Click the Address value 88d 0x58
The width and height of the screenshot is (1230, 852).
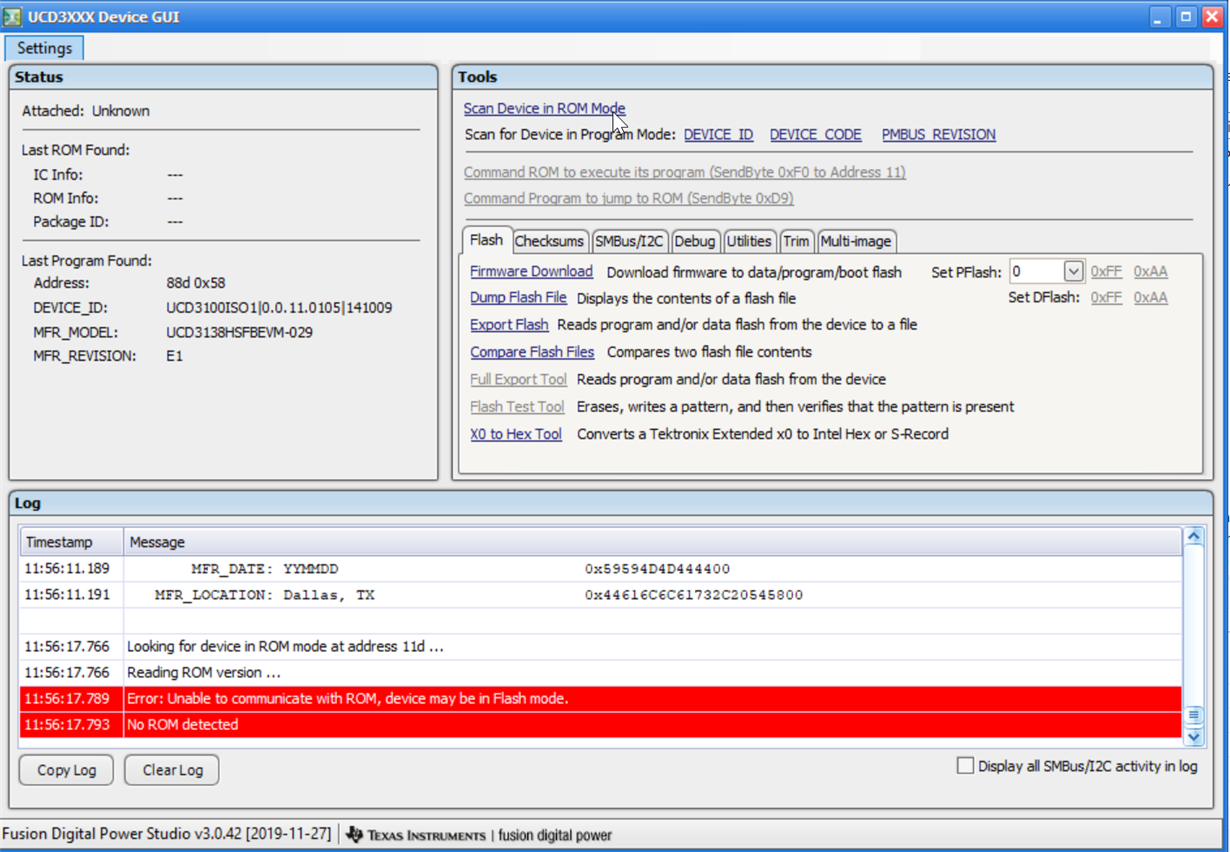coord(196,283)
